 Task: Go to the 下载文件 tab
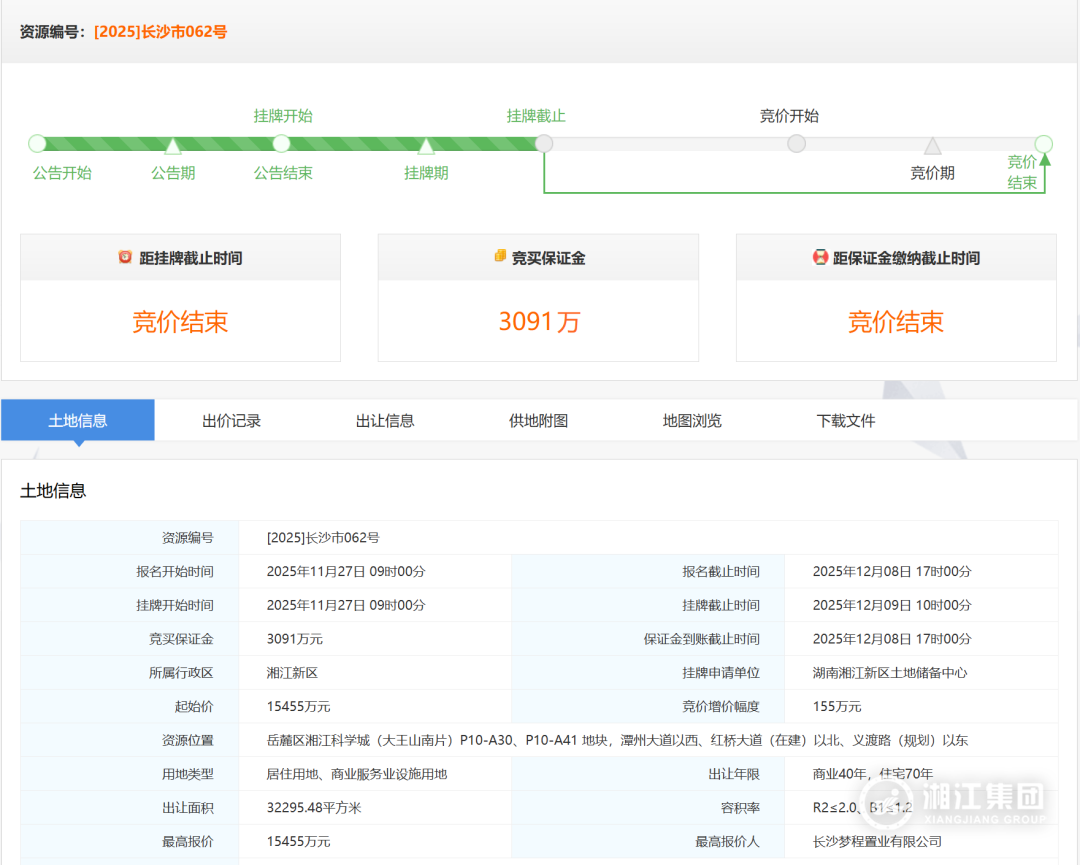coord(846,420)
